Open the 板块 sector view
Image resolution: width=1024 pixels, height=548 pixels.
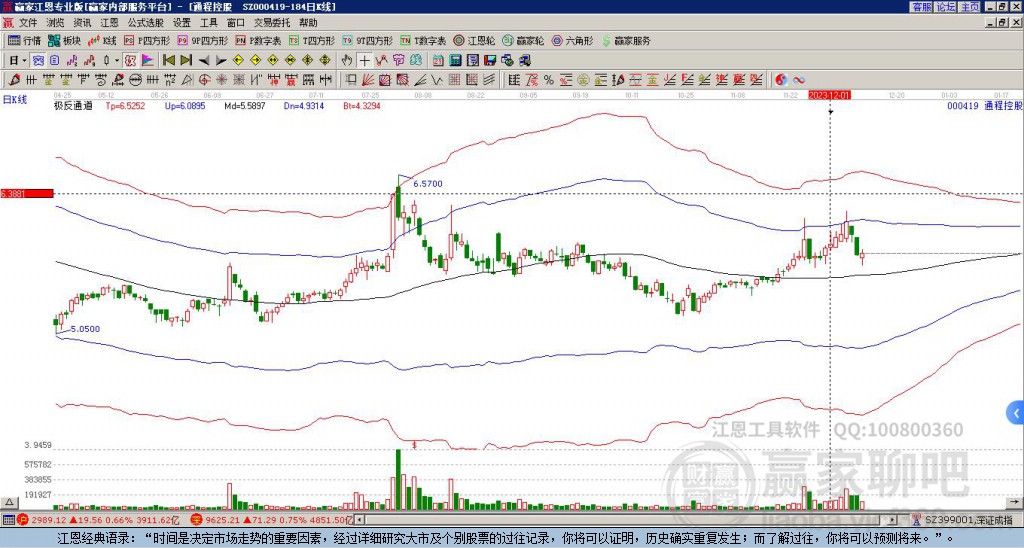pos(64,40)
